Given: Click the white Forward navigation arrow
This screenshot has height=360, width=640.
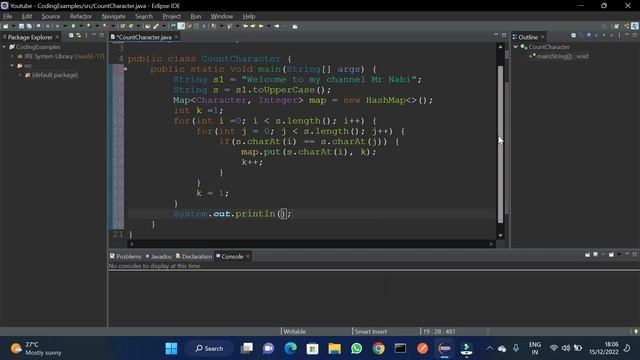Looking at the screenshot, I should (x=277, y=26).
